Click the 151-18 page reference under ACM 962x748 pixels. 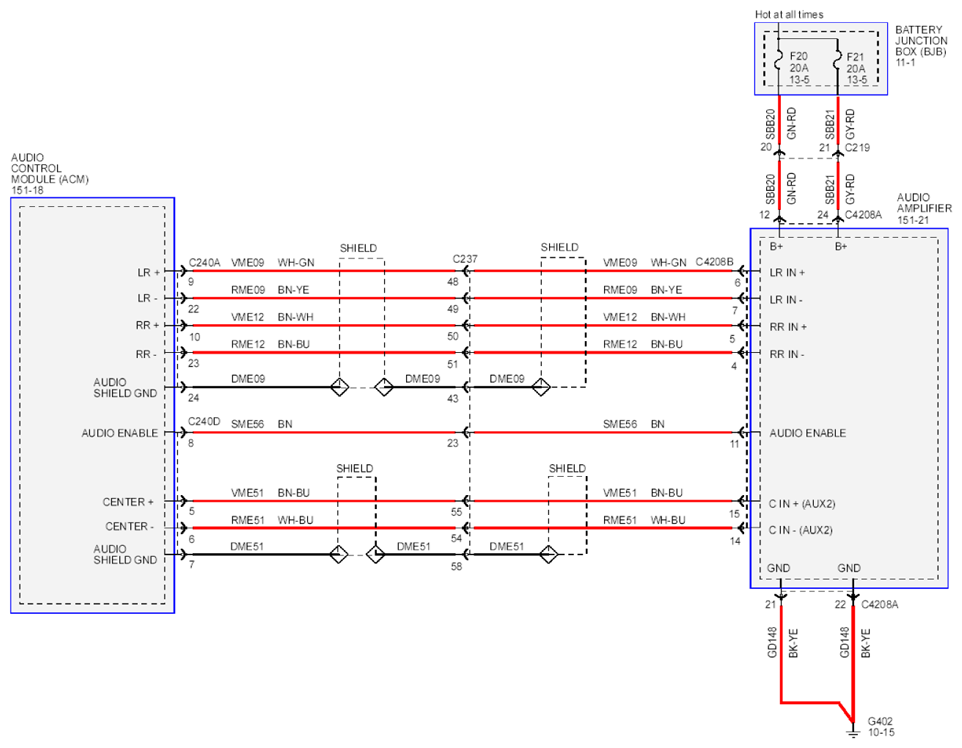coord(27,191)
